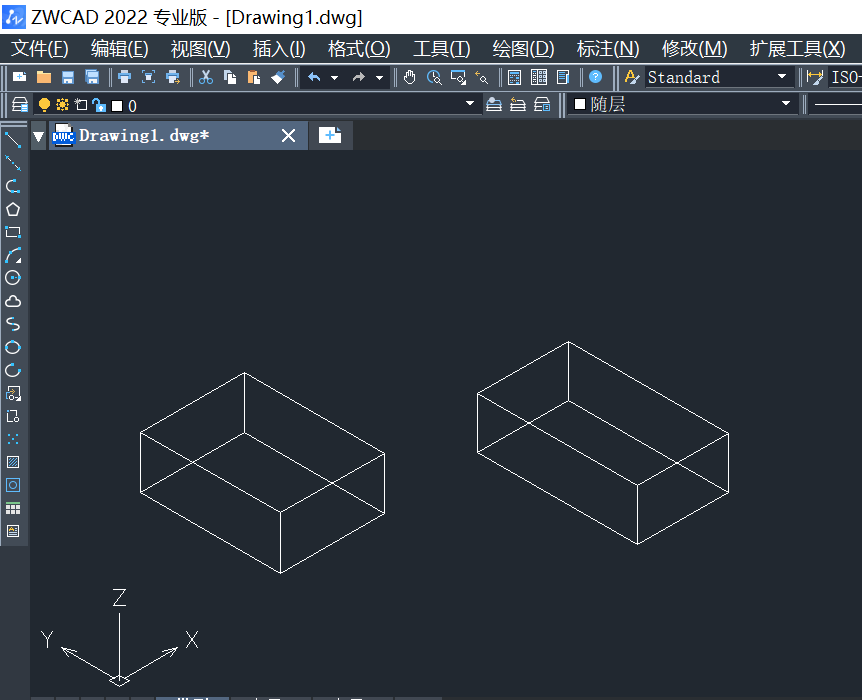Image resolution: width=862 pixels, height=700 pixels.
Task: Open the Layer Properties Manager
Action: point(20,104)
